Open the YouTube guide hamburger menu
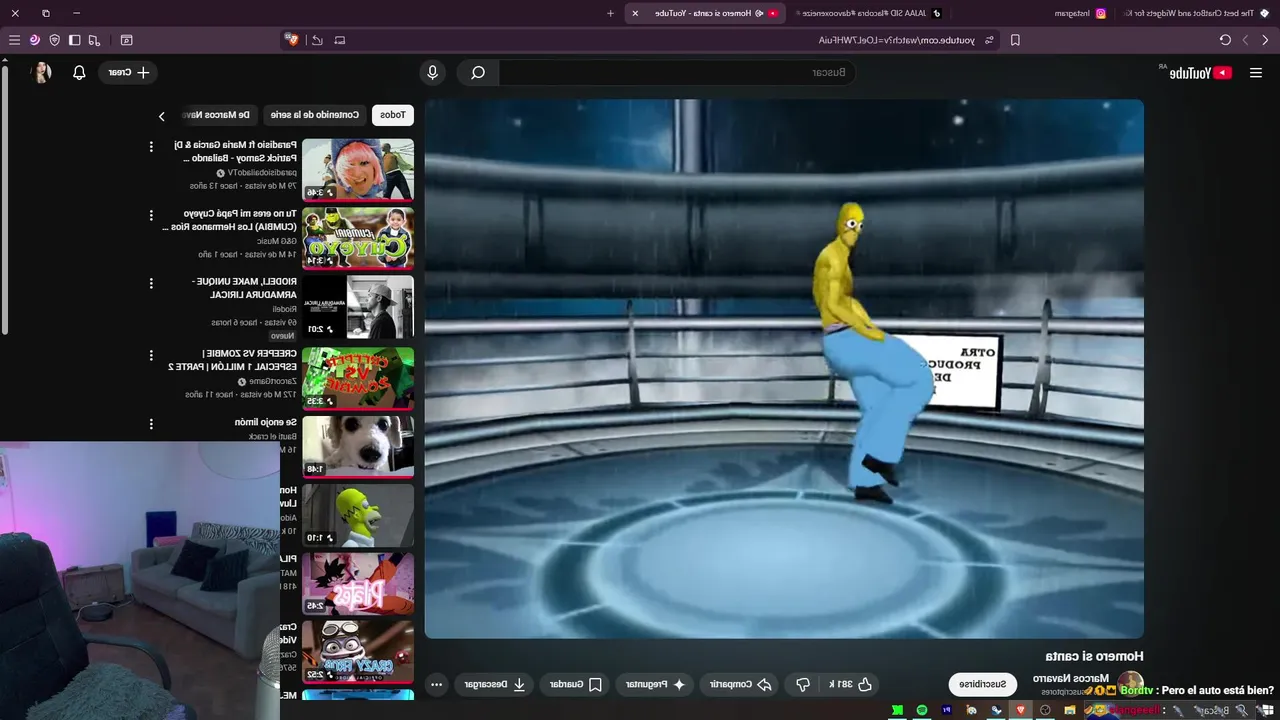Screen dimensions: 1280x720 point(1256,72)
